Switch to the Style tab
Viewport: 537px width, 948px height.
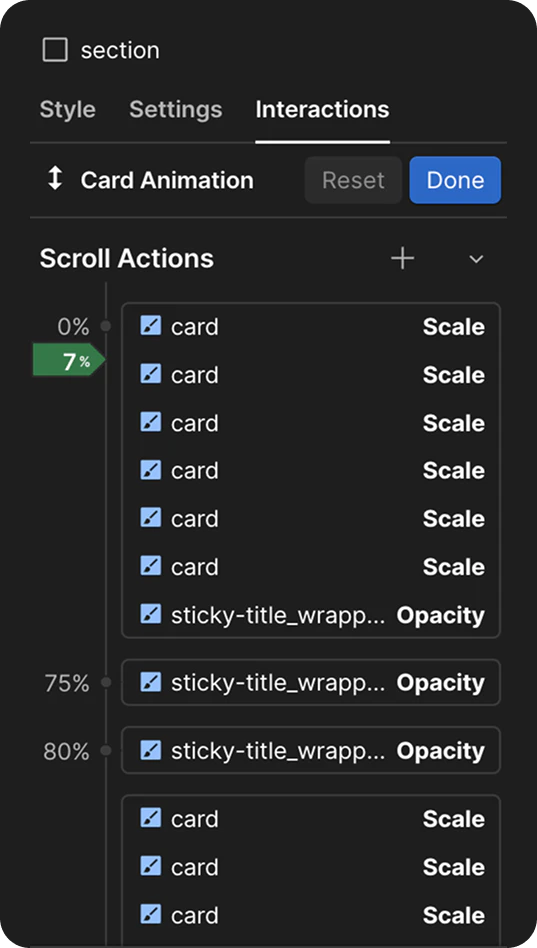(68, 109)
